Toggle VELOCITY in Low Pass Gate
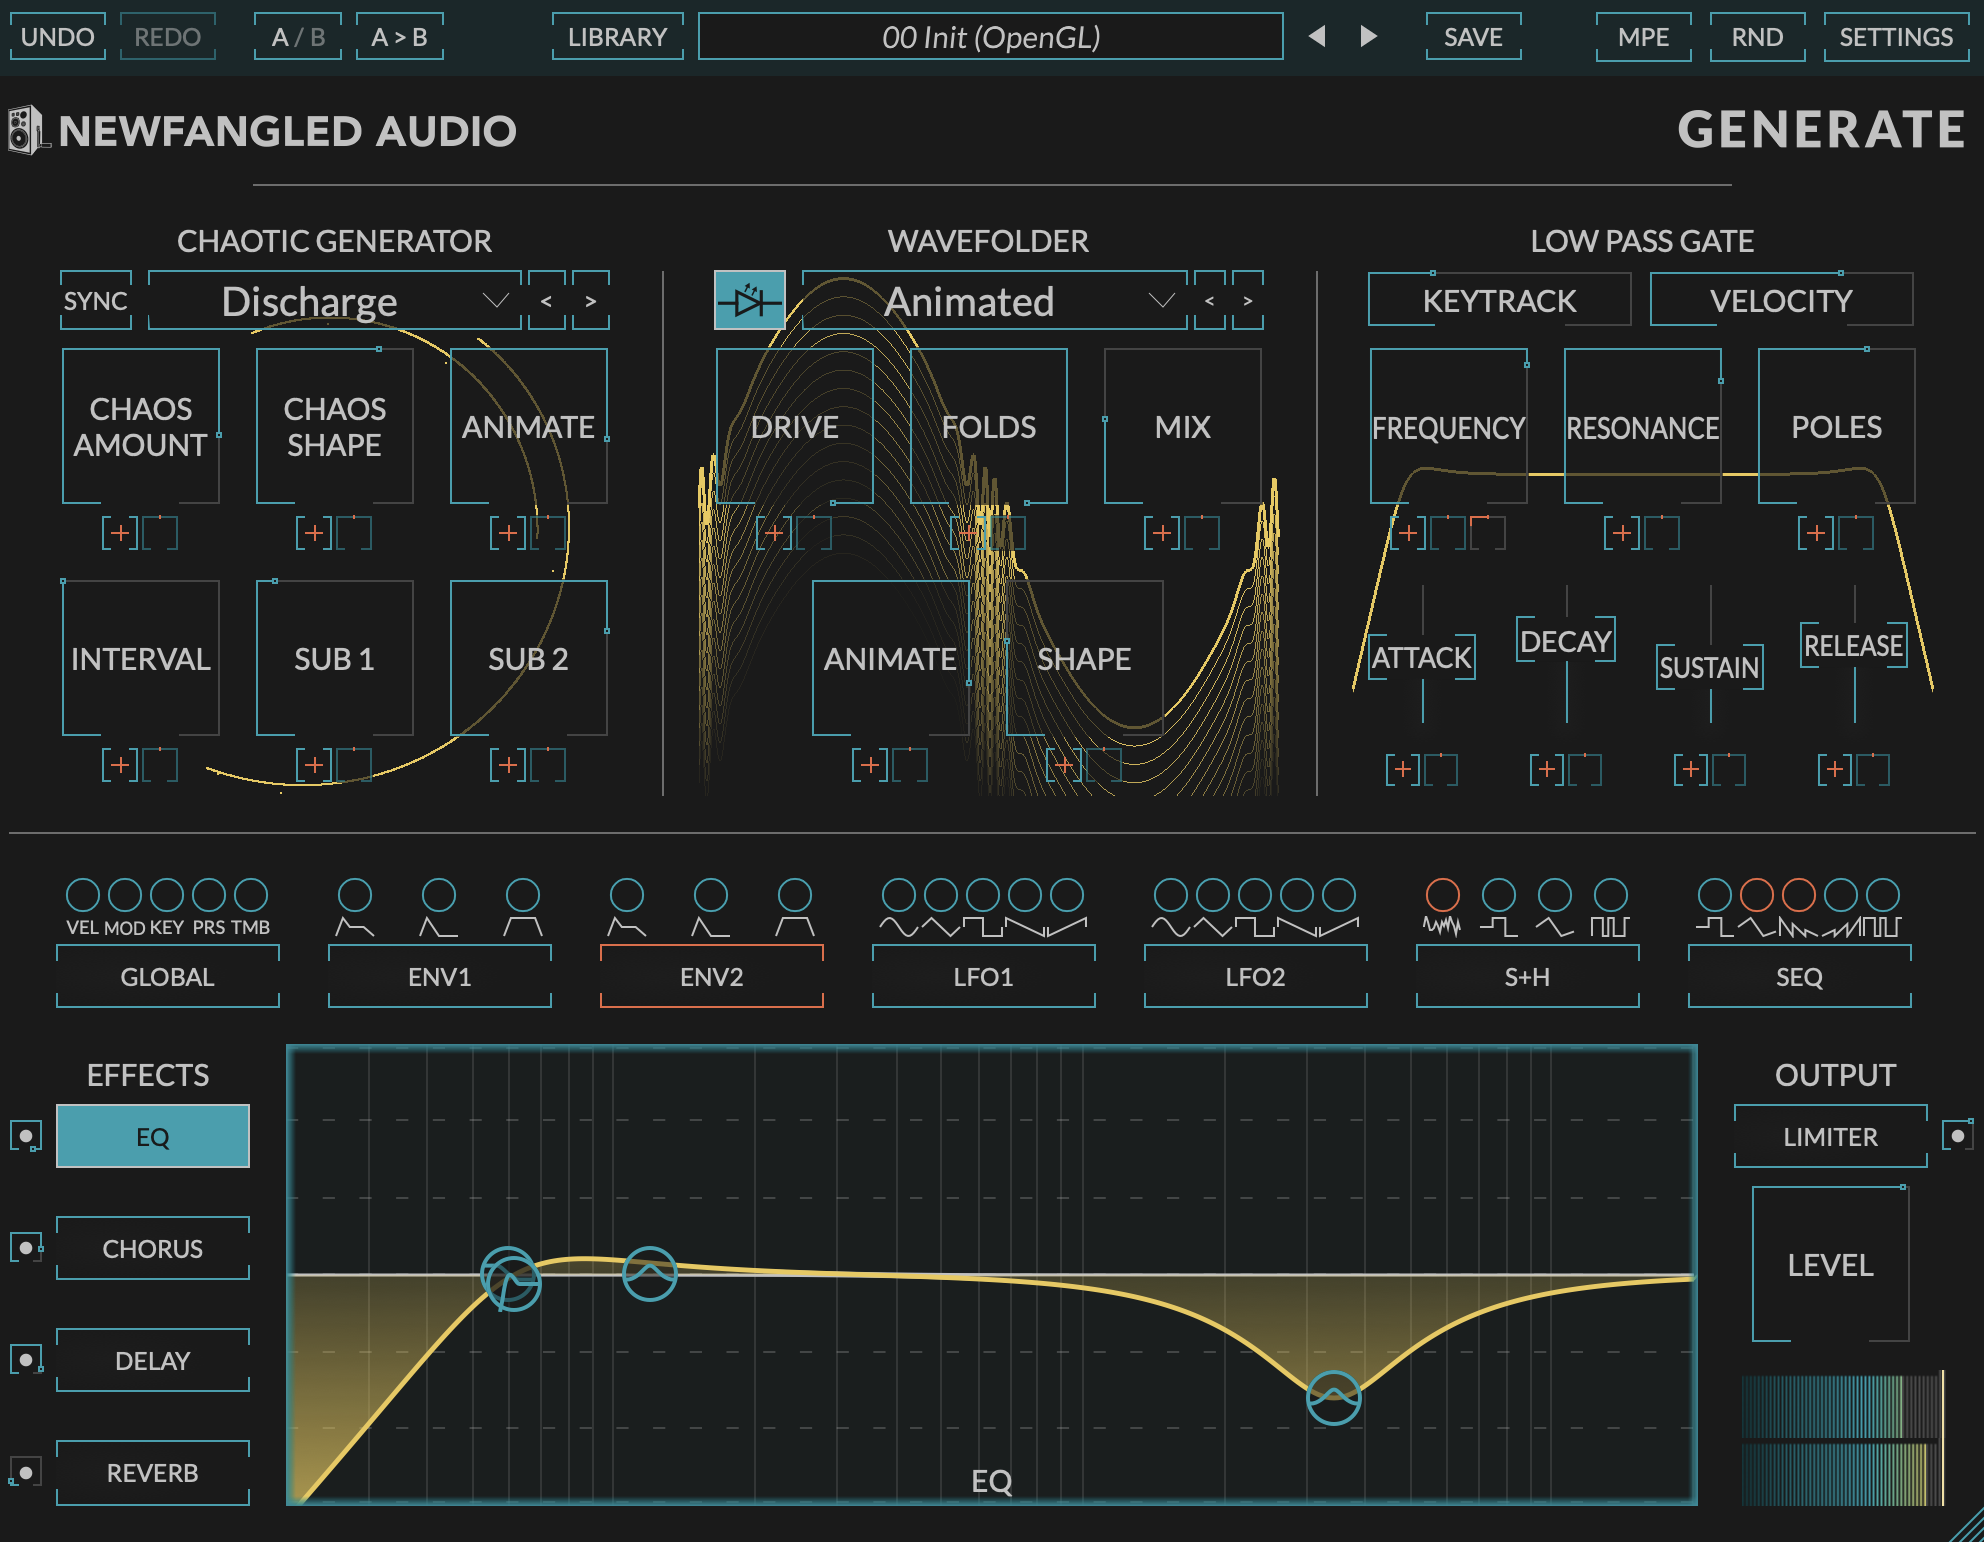The width and height of the screenshot is (1984, 1542). coord(1781,300)
